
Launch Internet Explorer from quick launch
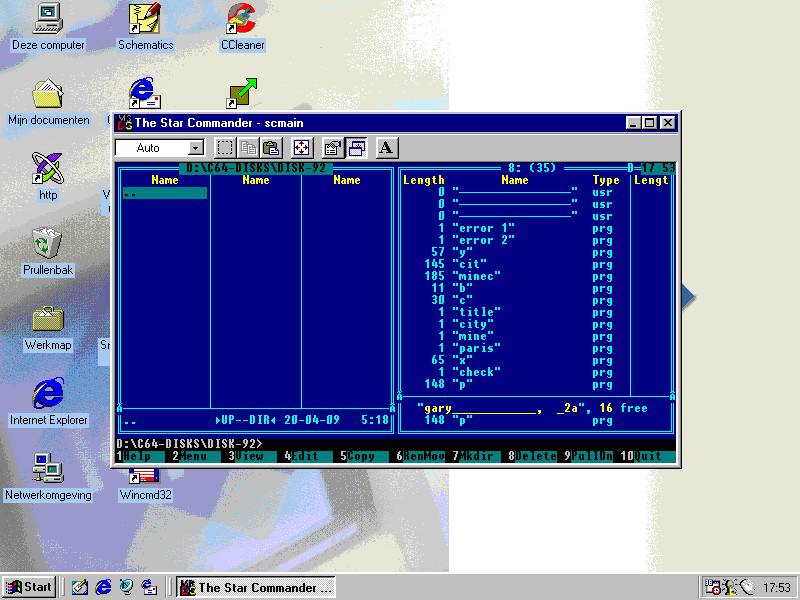103,587
